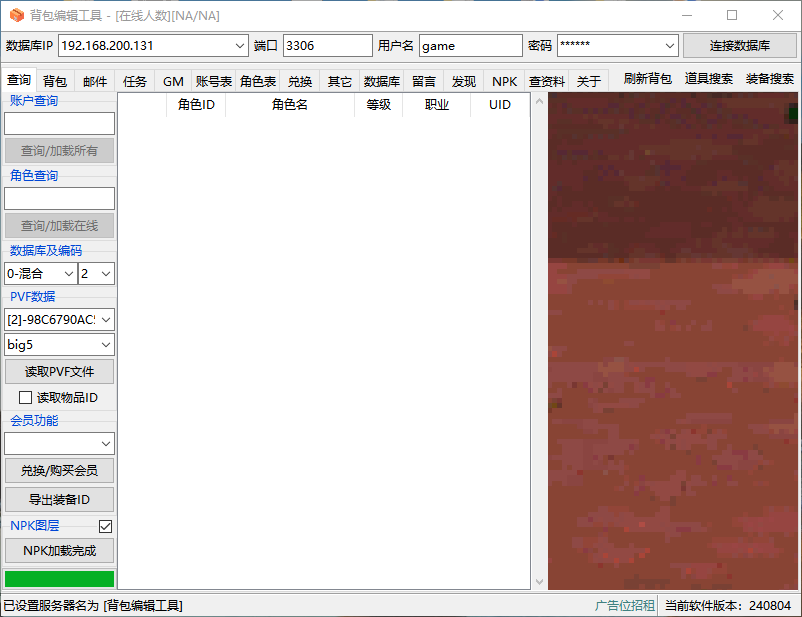The image size is (802, 617).
Task: Disable the NPK图层 checkbox
Action: [x=104, y=526]
